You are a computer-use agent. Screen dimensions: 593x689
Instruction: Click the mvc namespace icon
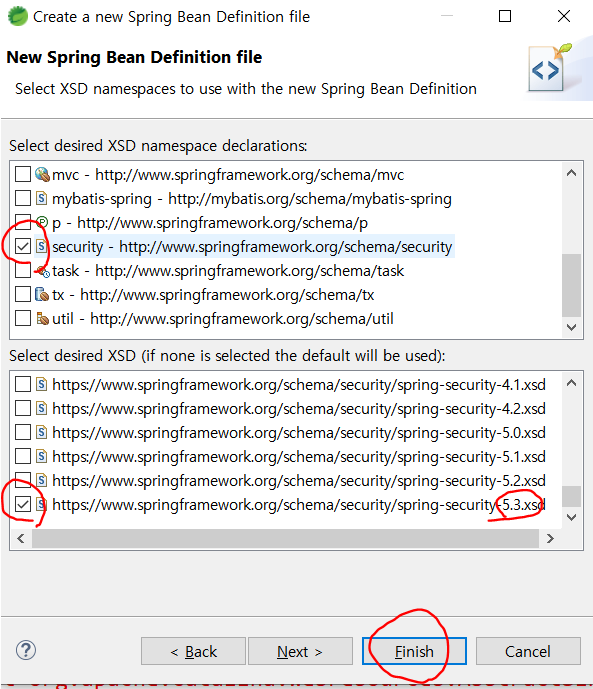[42, 174]
